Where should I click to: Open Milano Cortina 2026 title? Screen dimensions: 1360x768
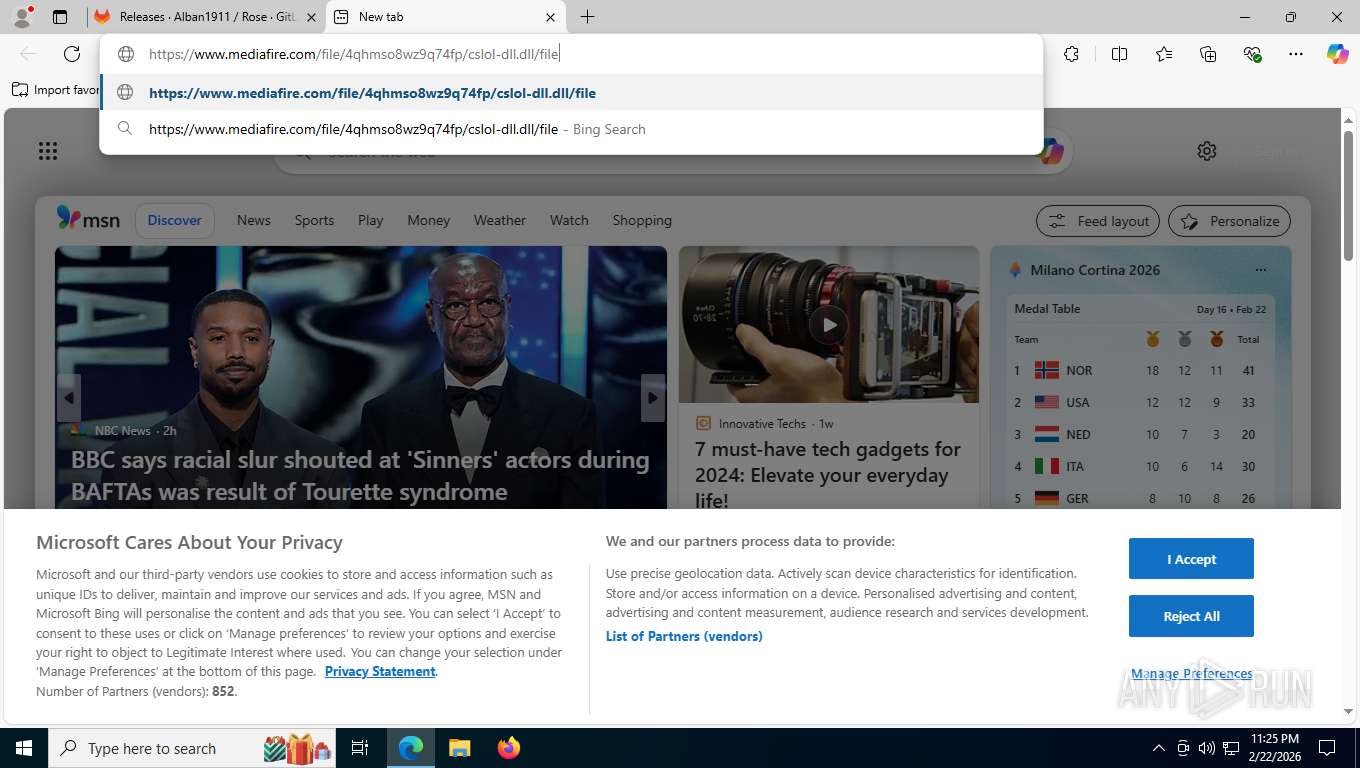point(1095,270)
